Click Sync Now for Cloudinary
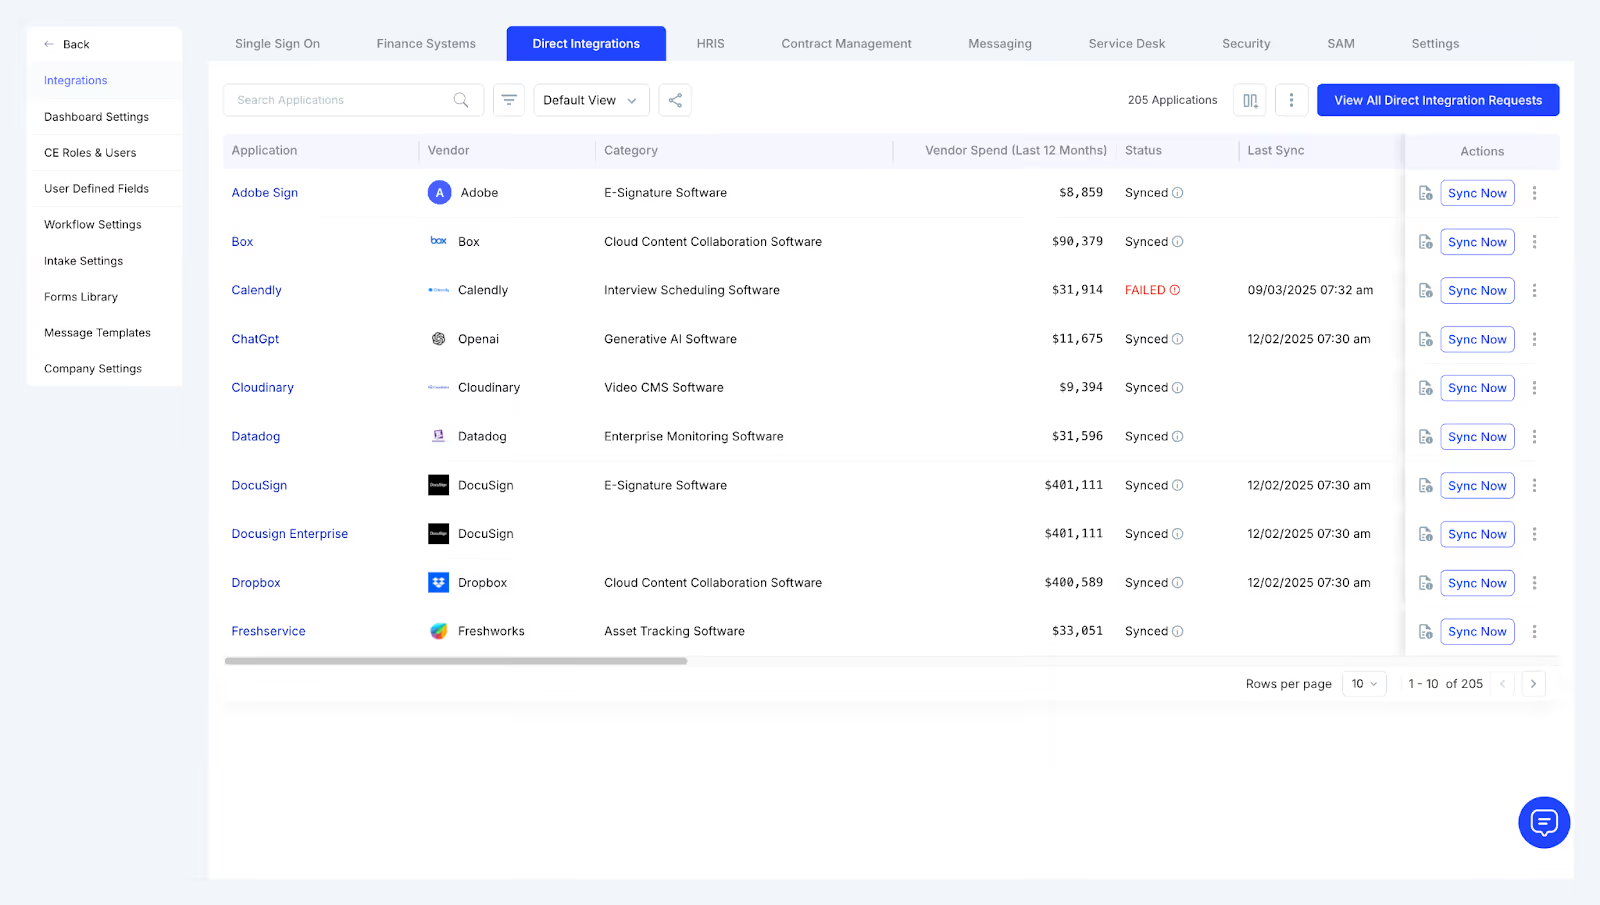Image resolution: width=1600 pixels, height=905 pixels. pyautogui.click(x=1477, y=388)
